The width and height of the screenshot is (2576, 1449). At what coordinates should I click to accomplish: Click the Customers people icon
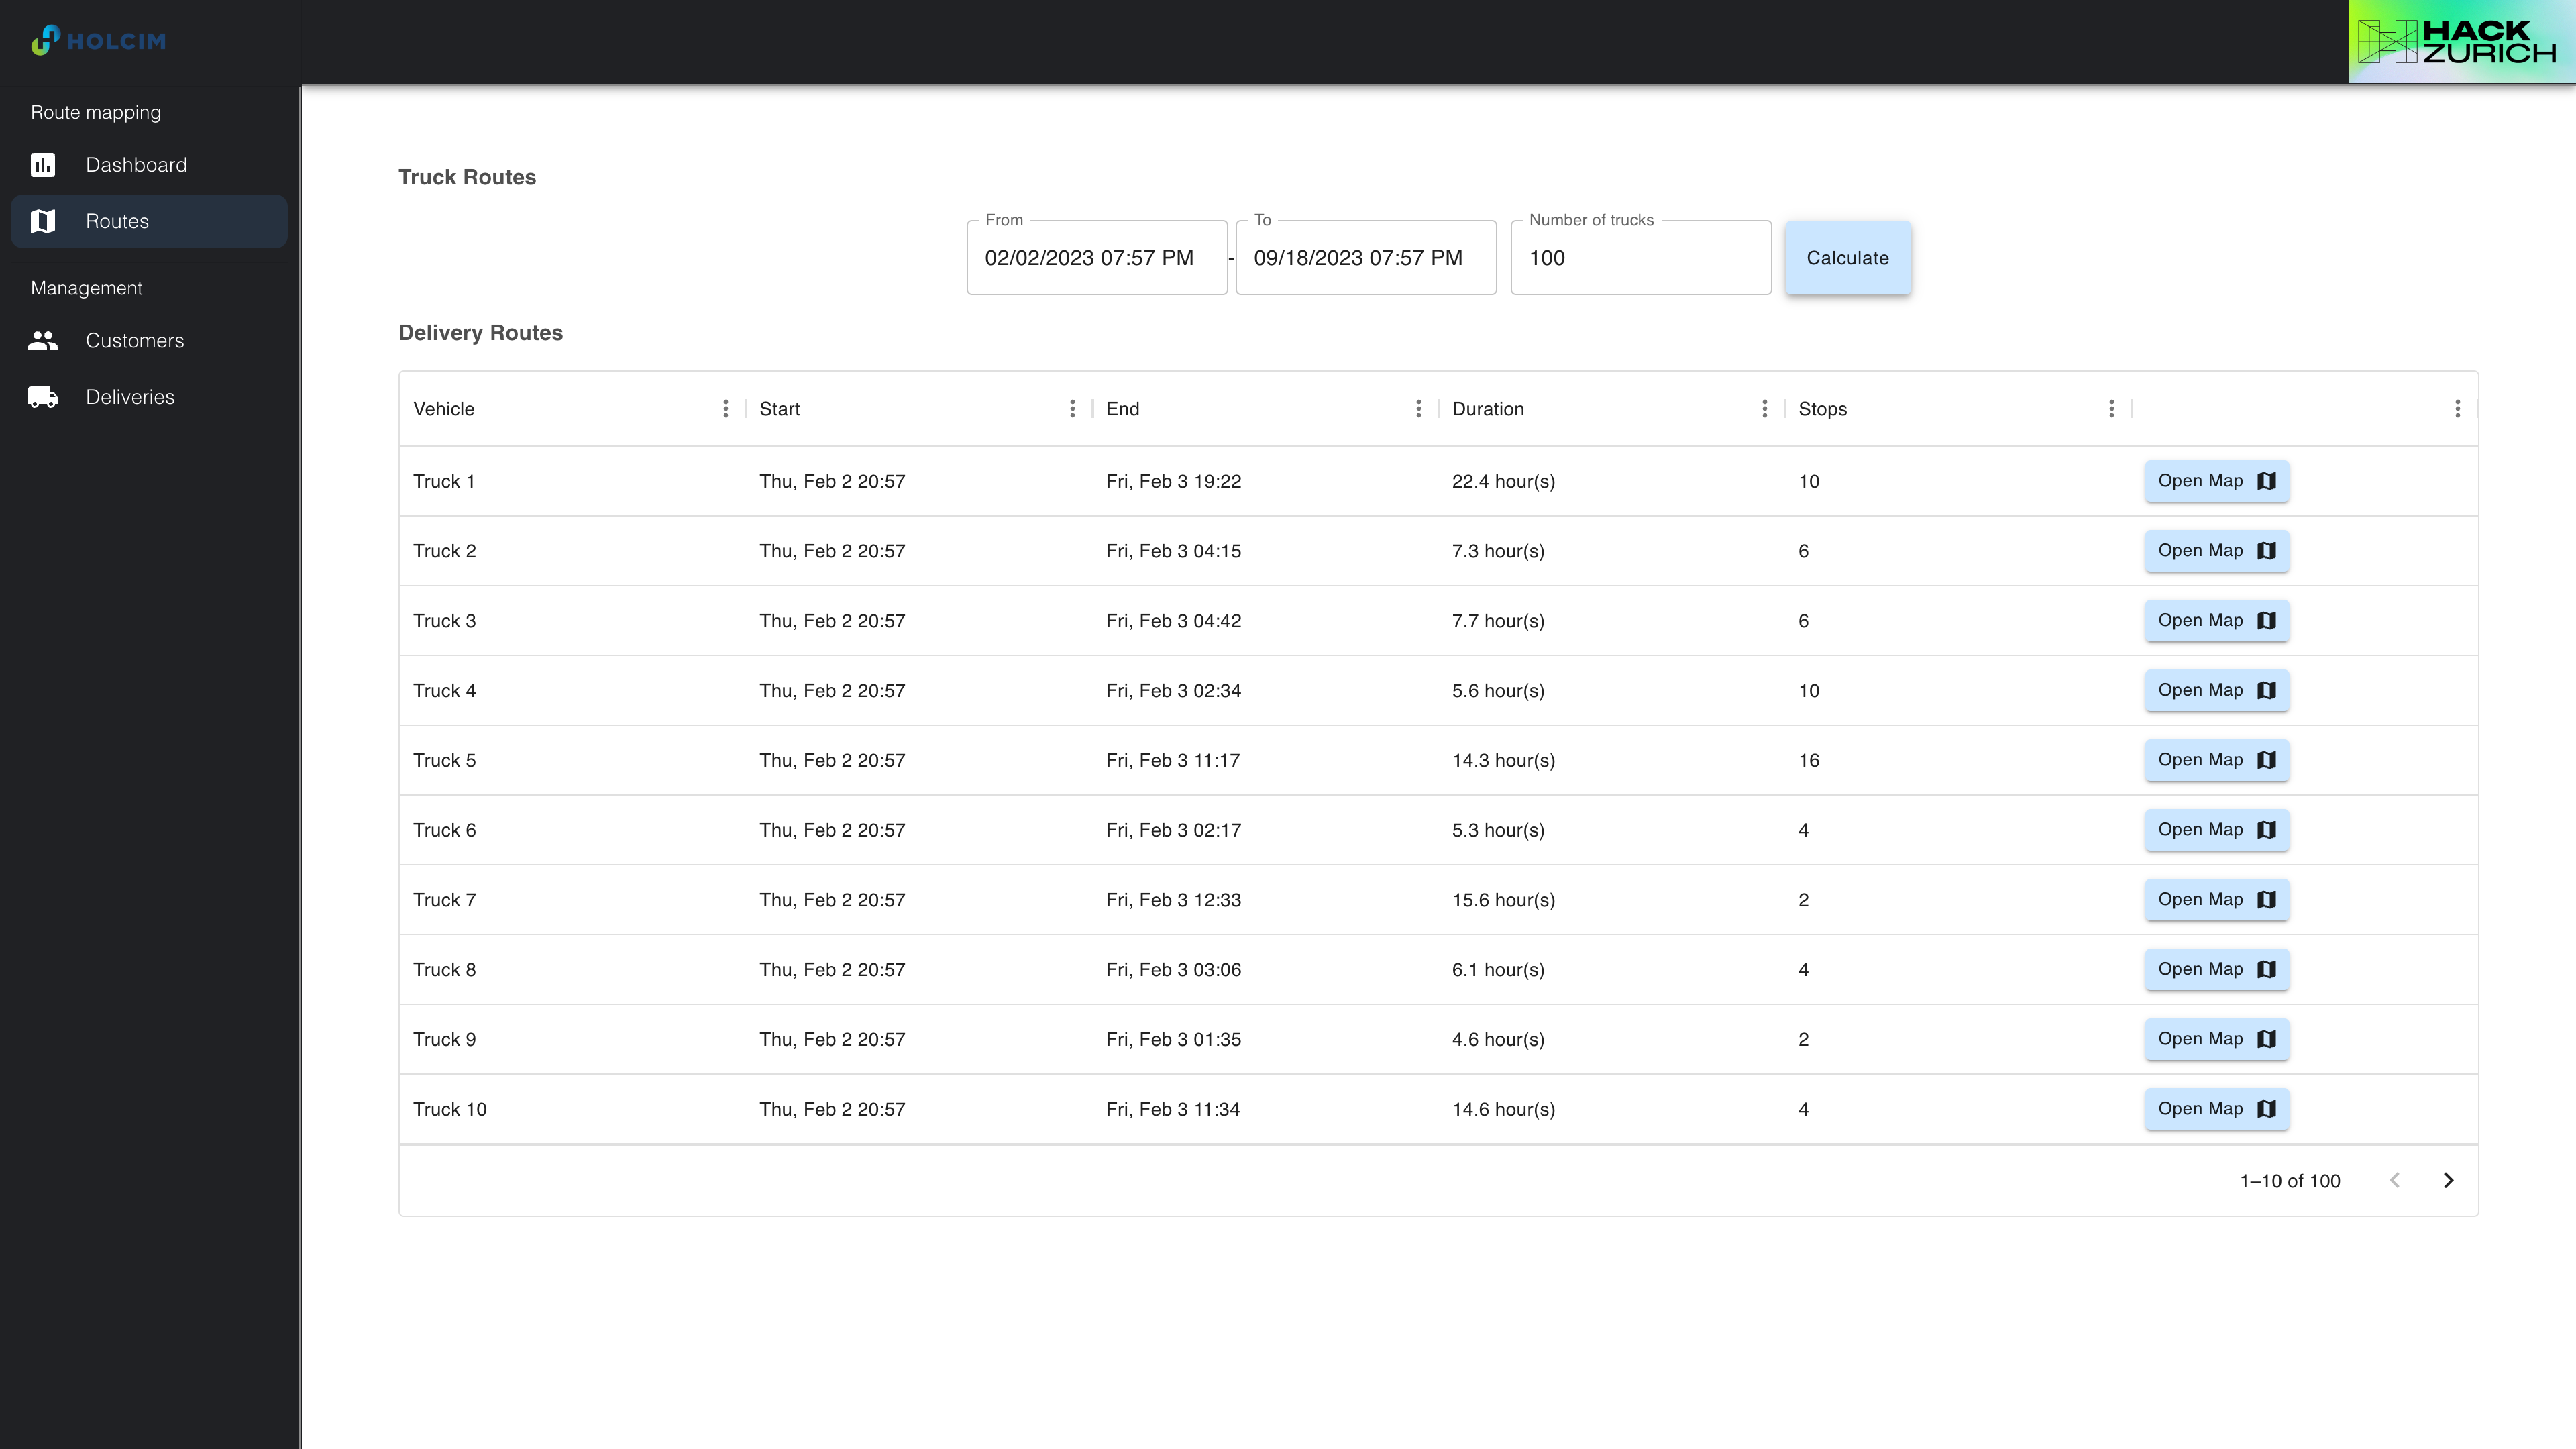43,341
